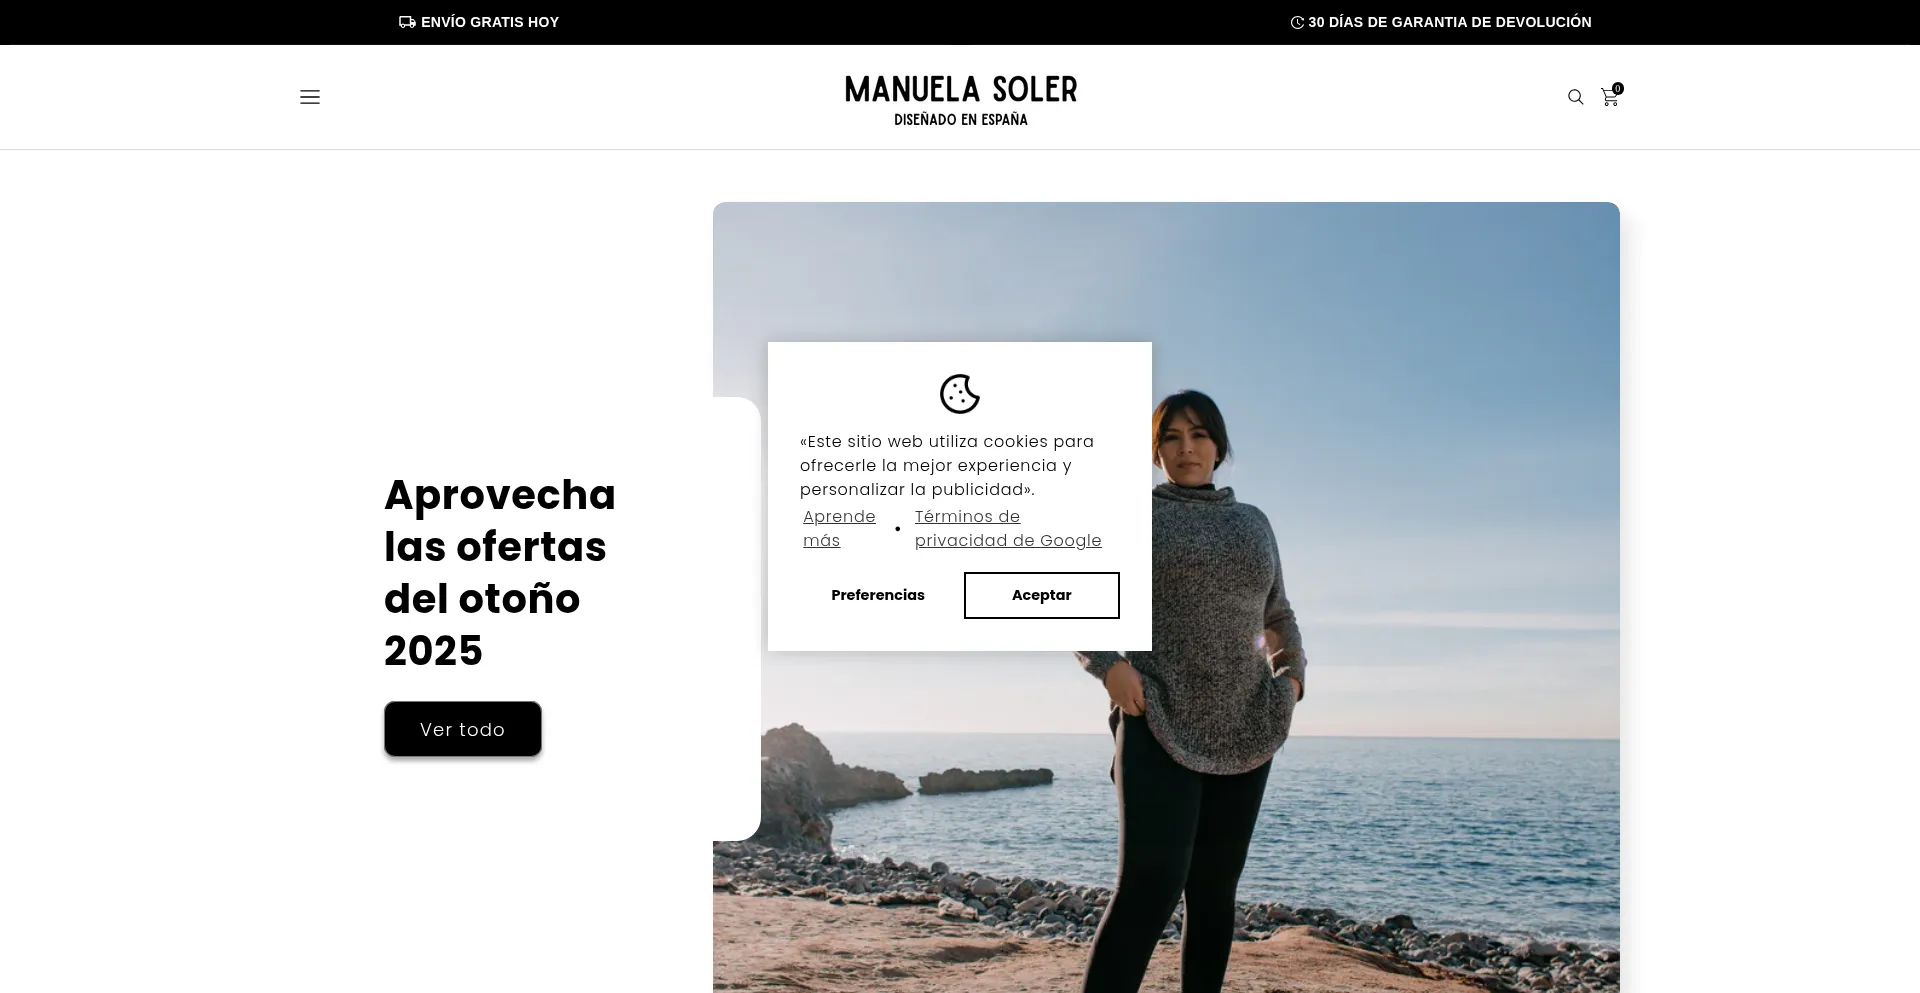
Task: Click the Ver todo button
Action: tap(463, 729)
